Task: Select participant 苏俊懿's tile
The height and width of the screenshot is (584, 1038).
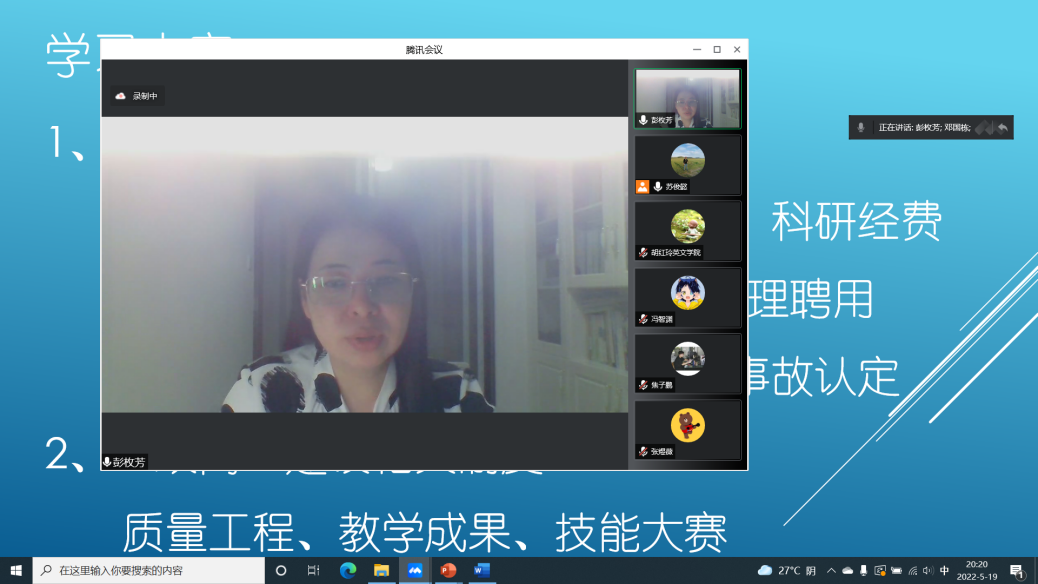Action: point(688,165)
